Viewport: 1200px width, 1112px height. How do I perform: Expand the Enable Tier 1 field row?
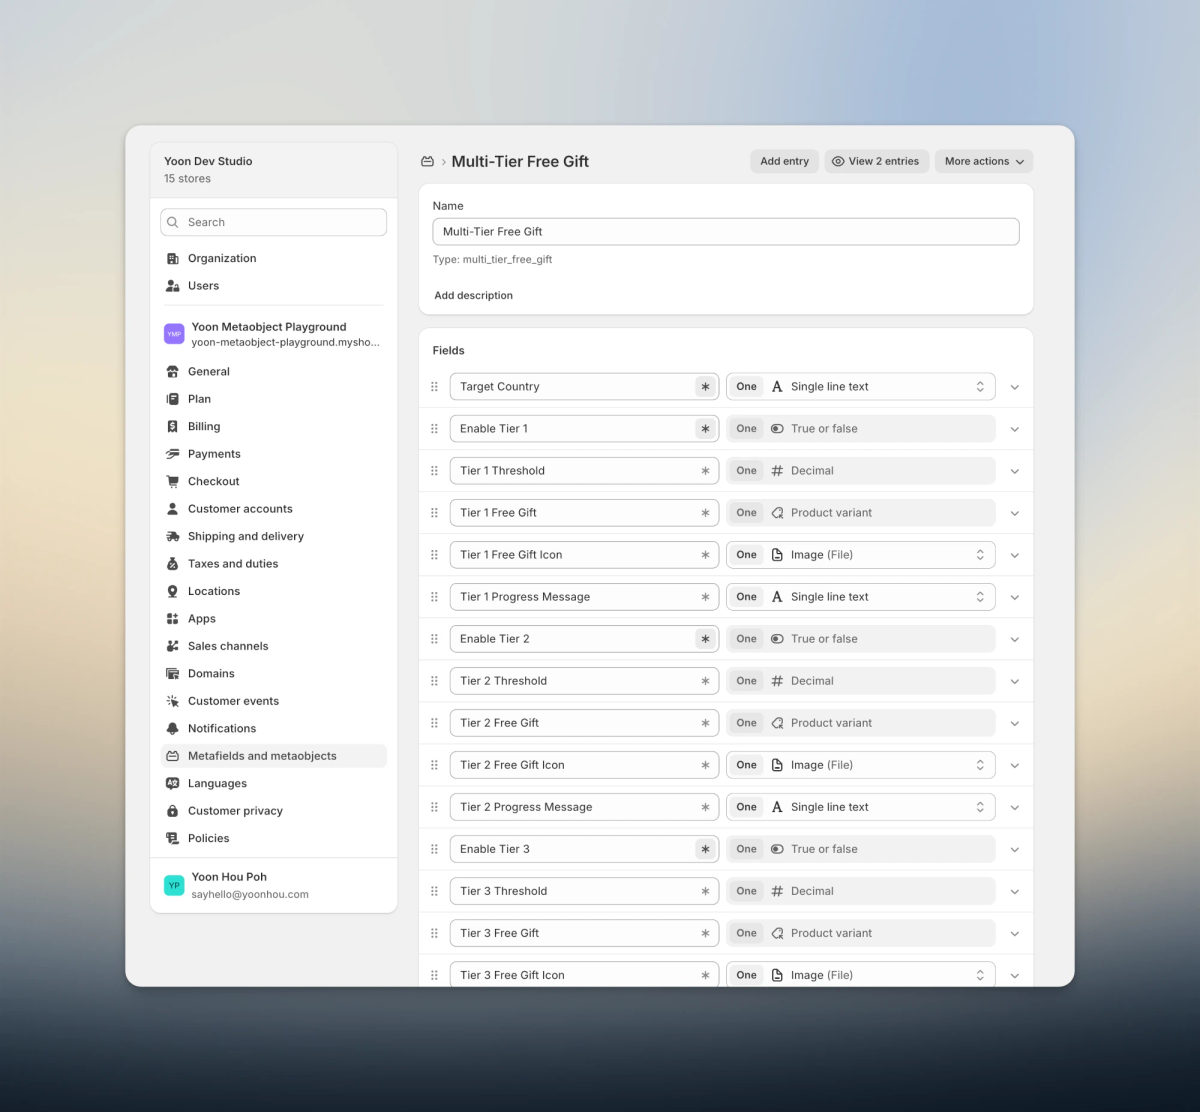point(1015,429)
